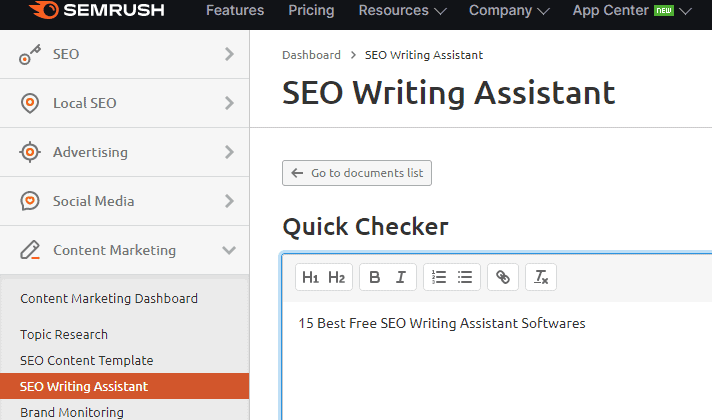Click the Local SEO pin icon
Screen dimensions: 712x420
[30, 103]
